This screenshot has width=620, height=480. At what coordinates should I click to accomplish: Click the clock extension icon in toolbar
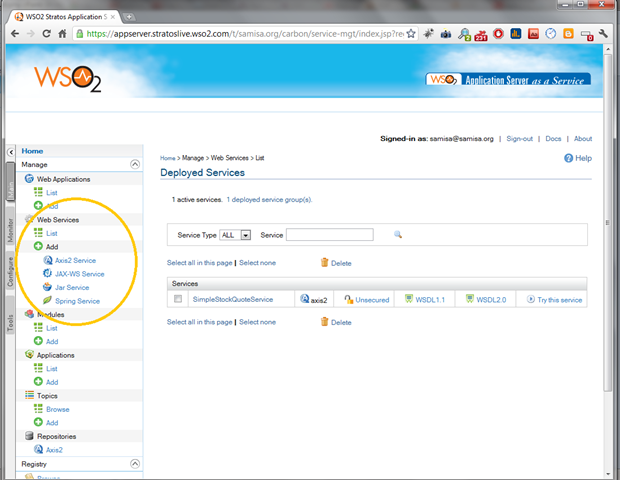point(550,34)
